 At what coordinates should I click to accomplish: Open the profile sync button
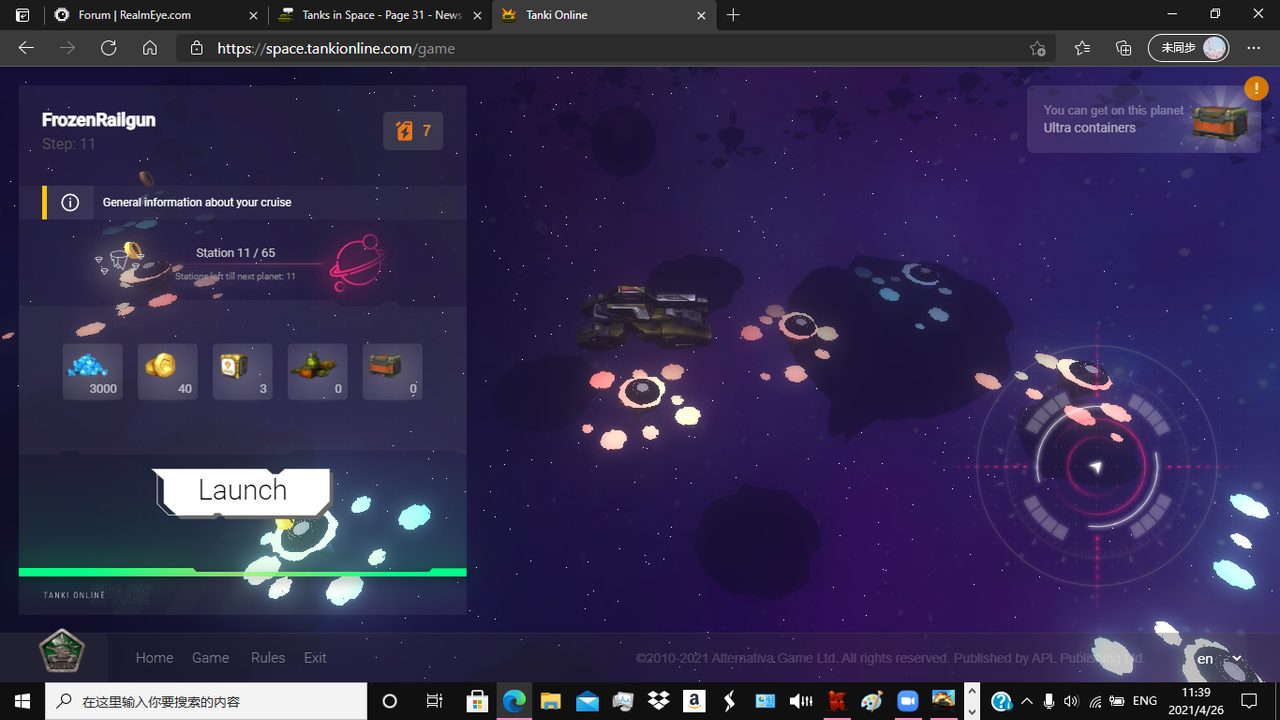pos(1188,48)
